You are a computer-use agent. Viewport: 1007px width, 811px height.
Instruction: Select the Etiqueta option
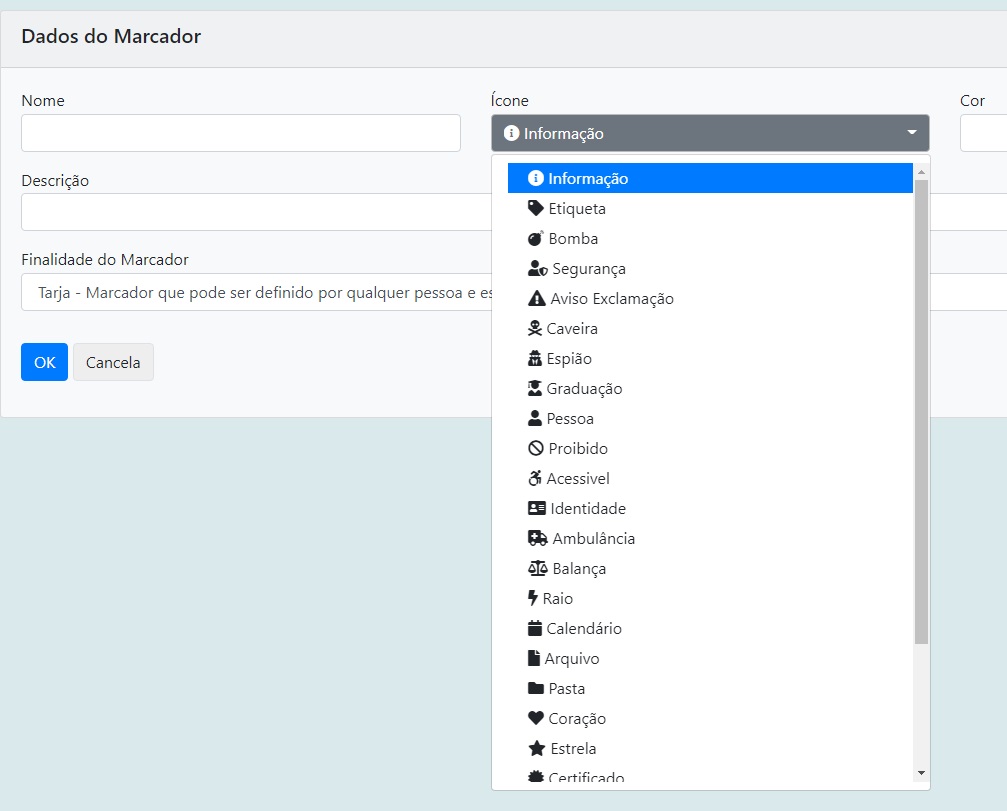(x=577, y=209)
